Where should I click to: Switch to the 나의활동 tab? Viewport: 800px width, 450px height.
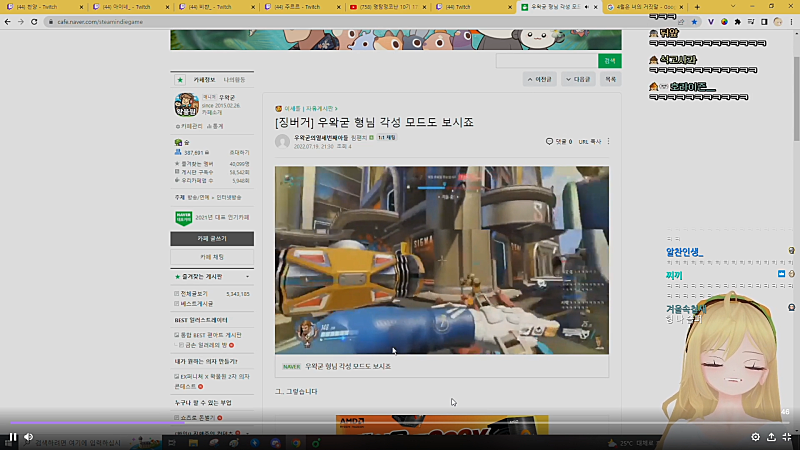click(234, 78)
